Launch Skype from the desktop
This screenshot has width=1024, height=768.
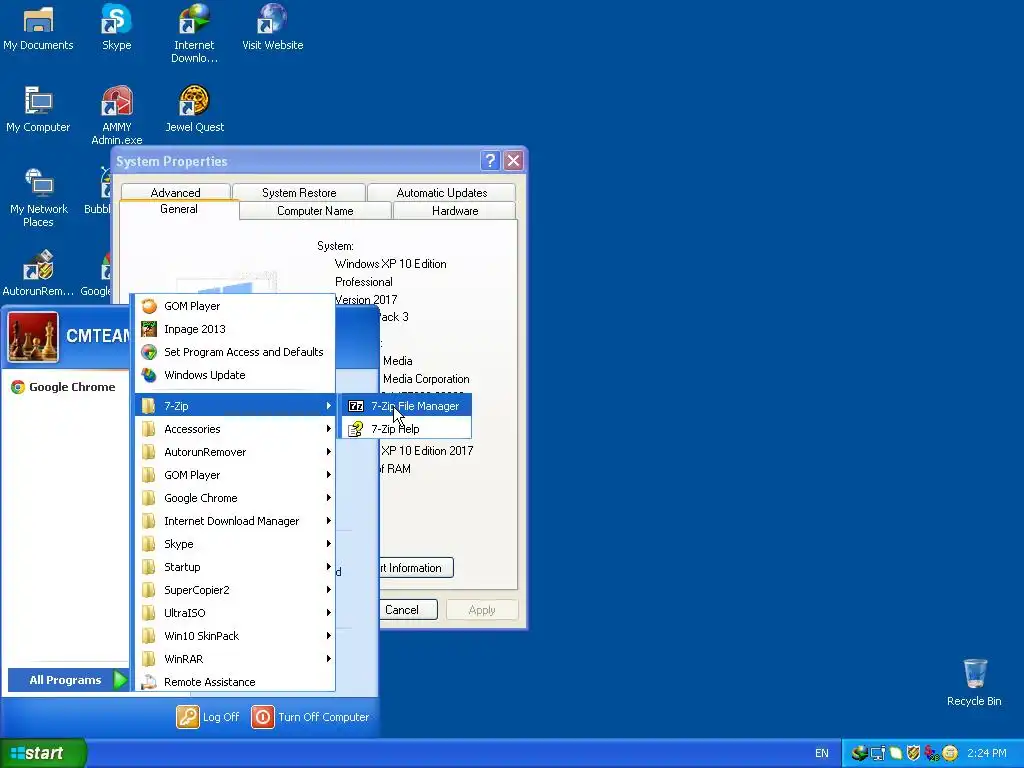pos(116,29)
